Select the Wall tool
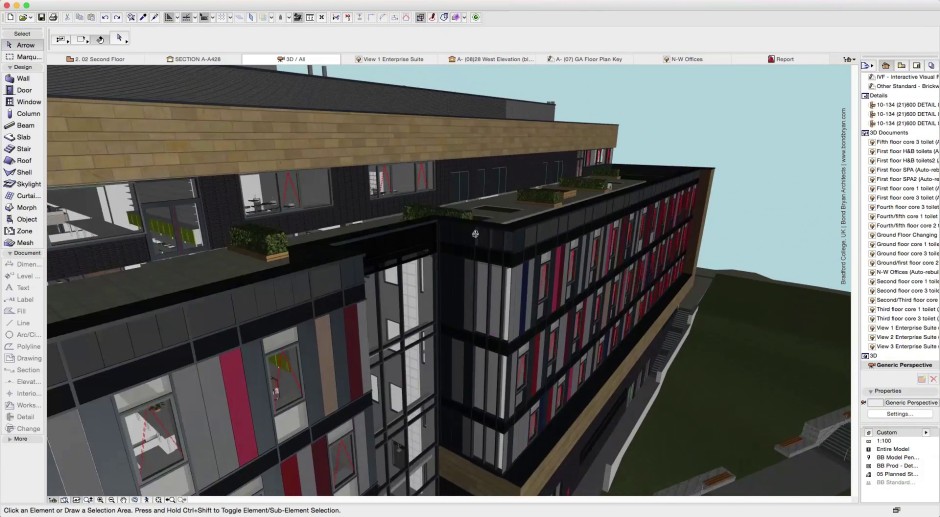The width and height of the screenshot is (940, 517). pyautogui.click(x=22, y=79)
